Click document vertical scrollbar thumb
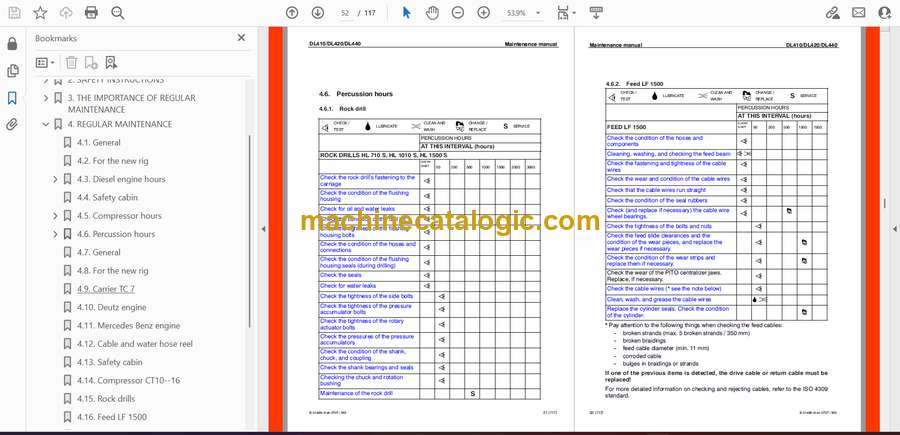 (x=885, y=204)
